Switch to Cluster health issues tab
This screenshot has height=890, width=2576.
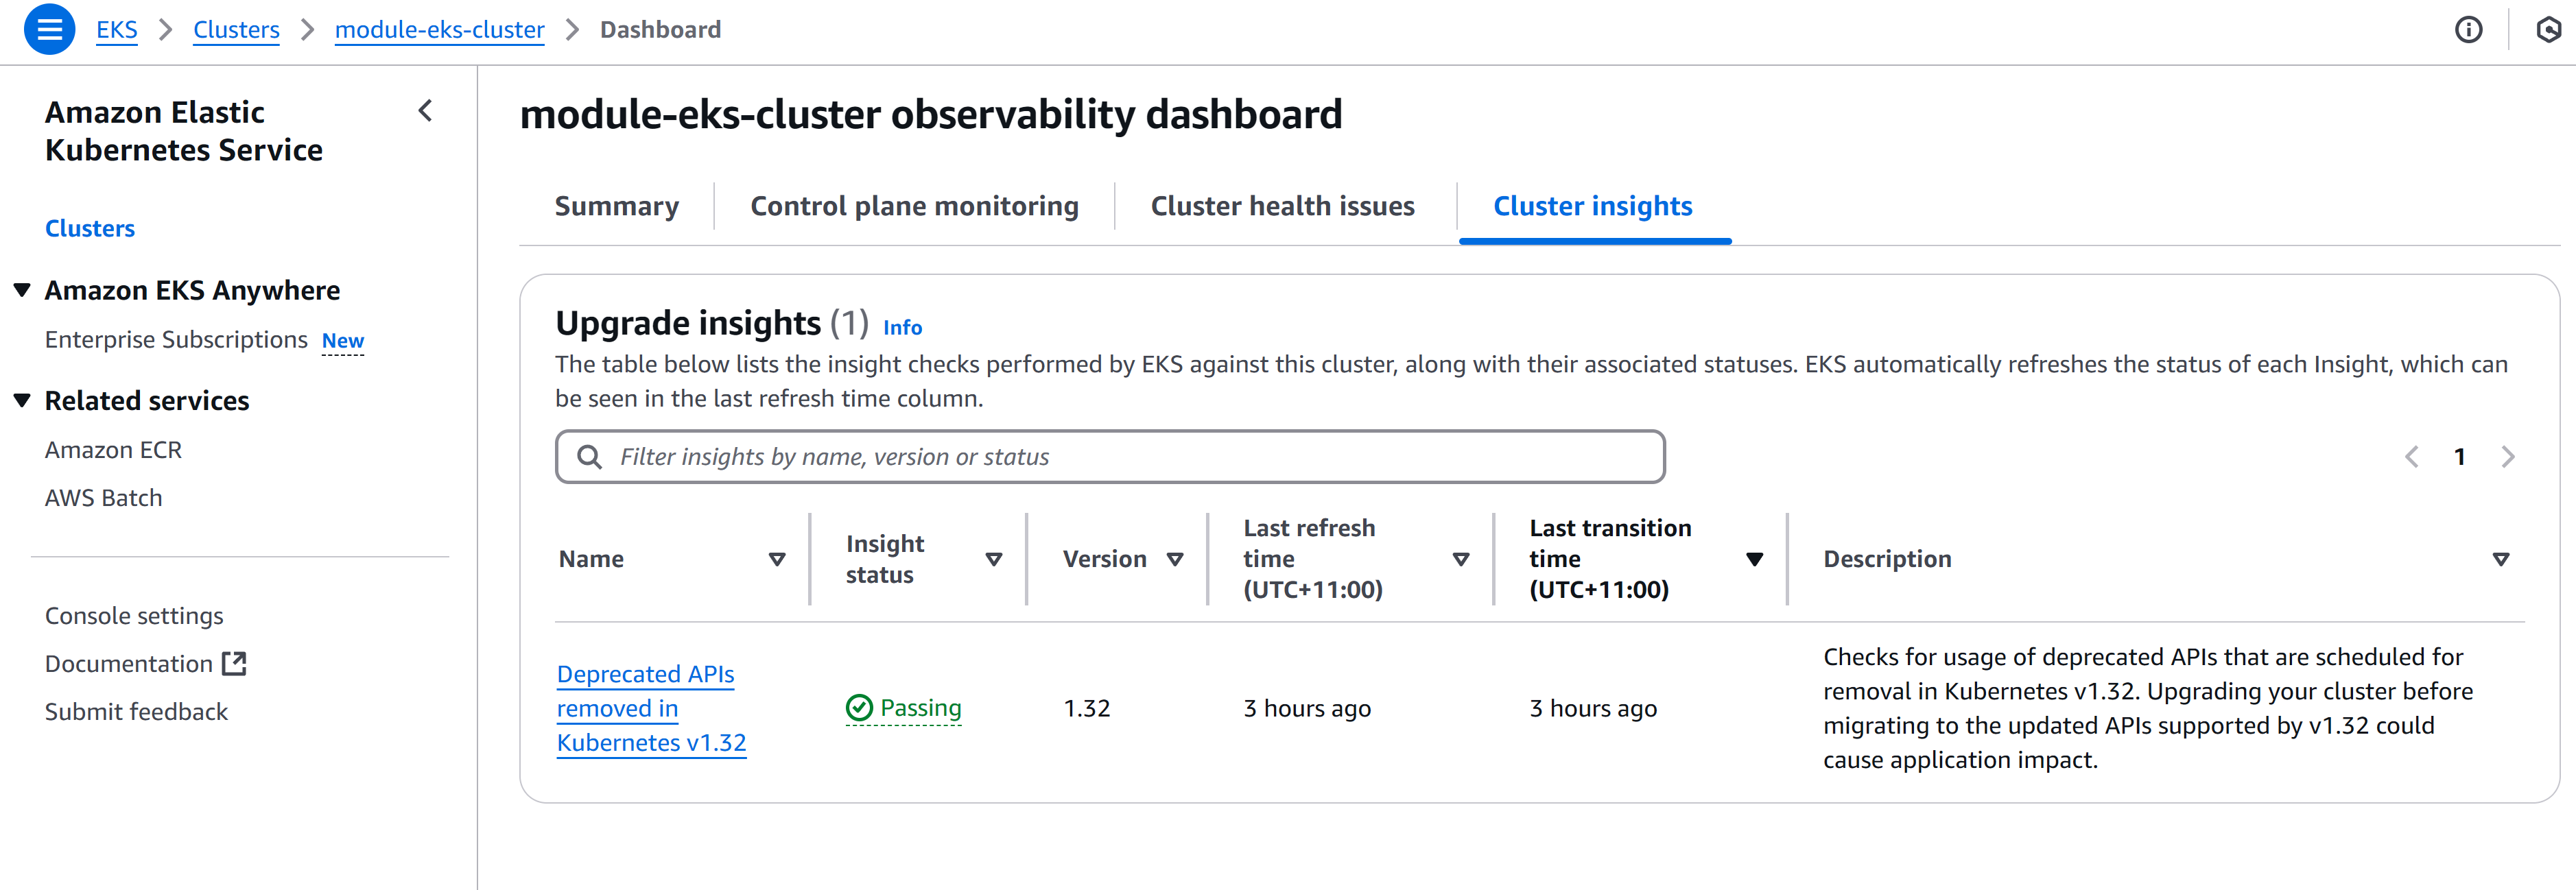click(1282, 206)
